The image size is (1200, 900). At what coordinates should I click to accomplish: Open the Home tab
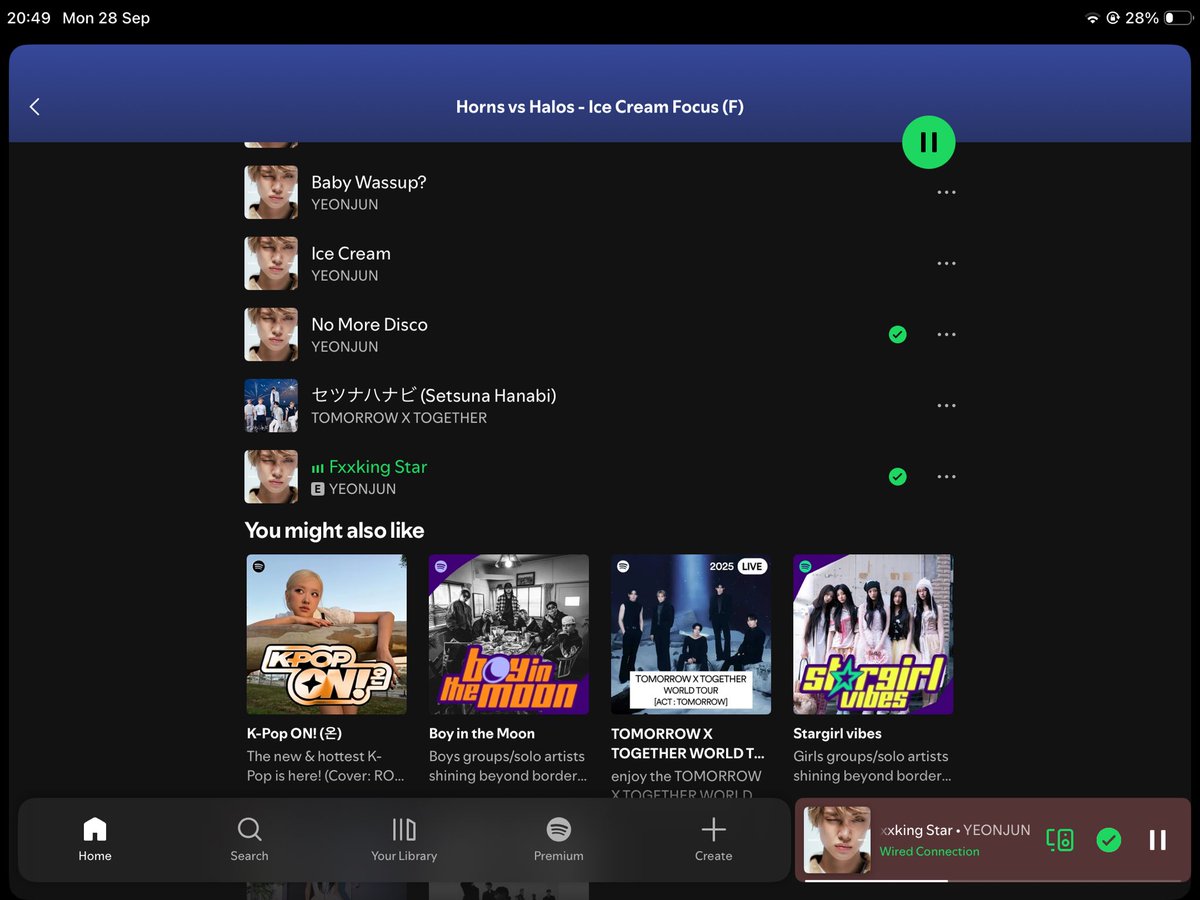95,839
